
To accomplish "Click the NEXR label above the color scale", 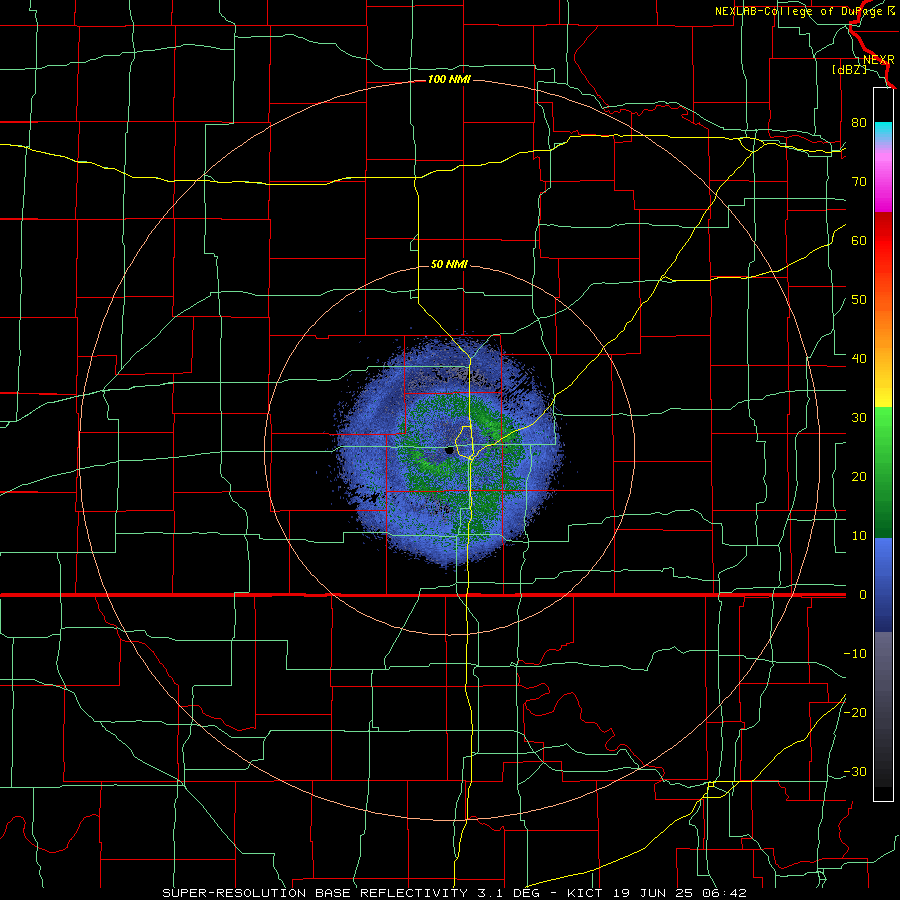I will click(878, 60).
